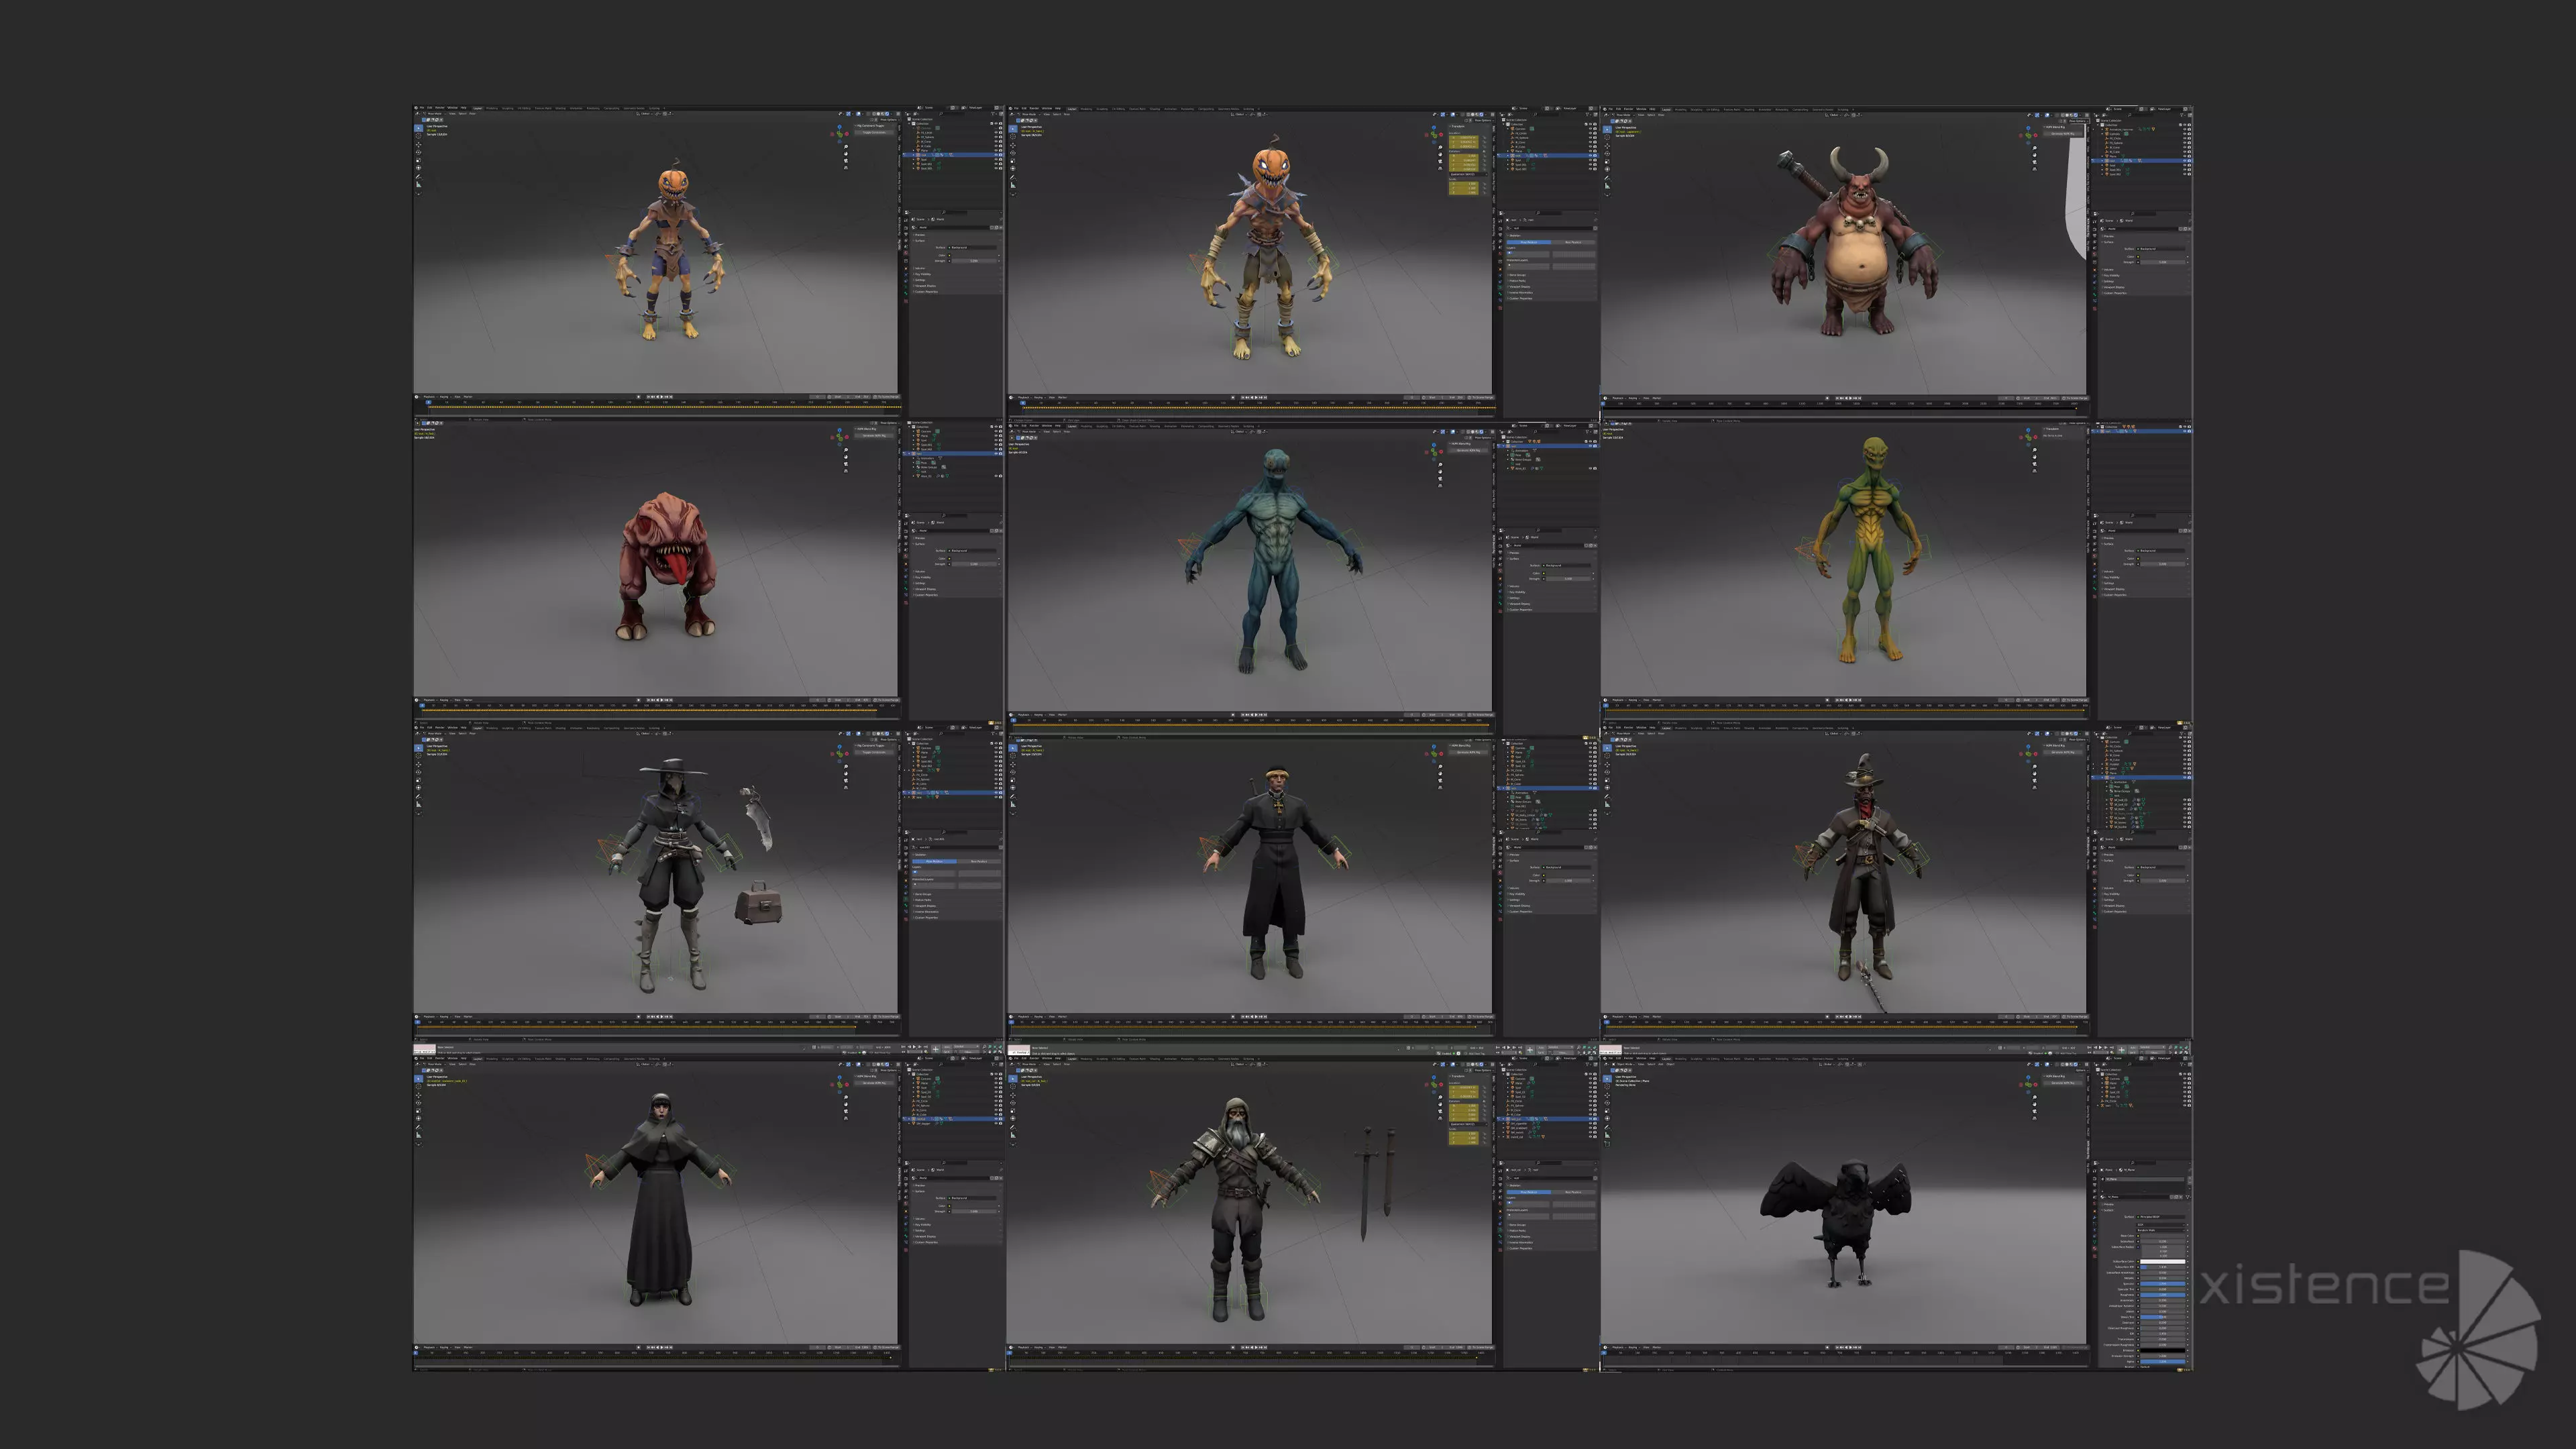Click rendered shading icon in bandaged pumpkin header
The height and width of the screenshot is (1449, 2576).
[1482, 114]
